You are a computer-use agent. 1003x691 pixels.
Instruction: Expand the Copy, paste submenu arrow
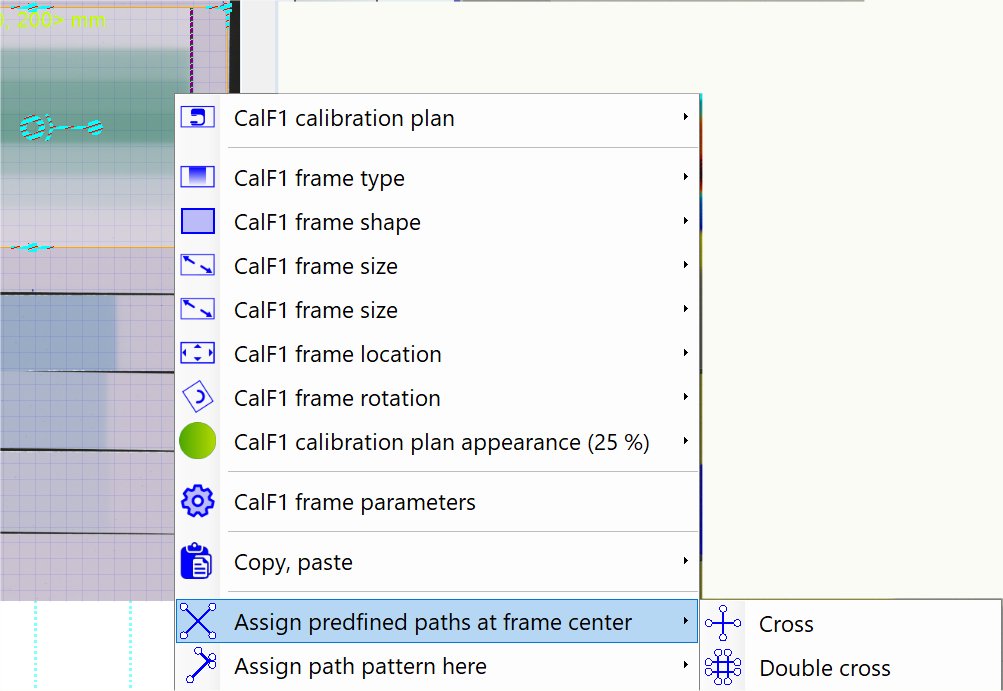tap(686, 562)
